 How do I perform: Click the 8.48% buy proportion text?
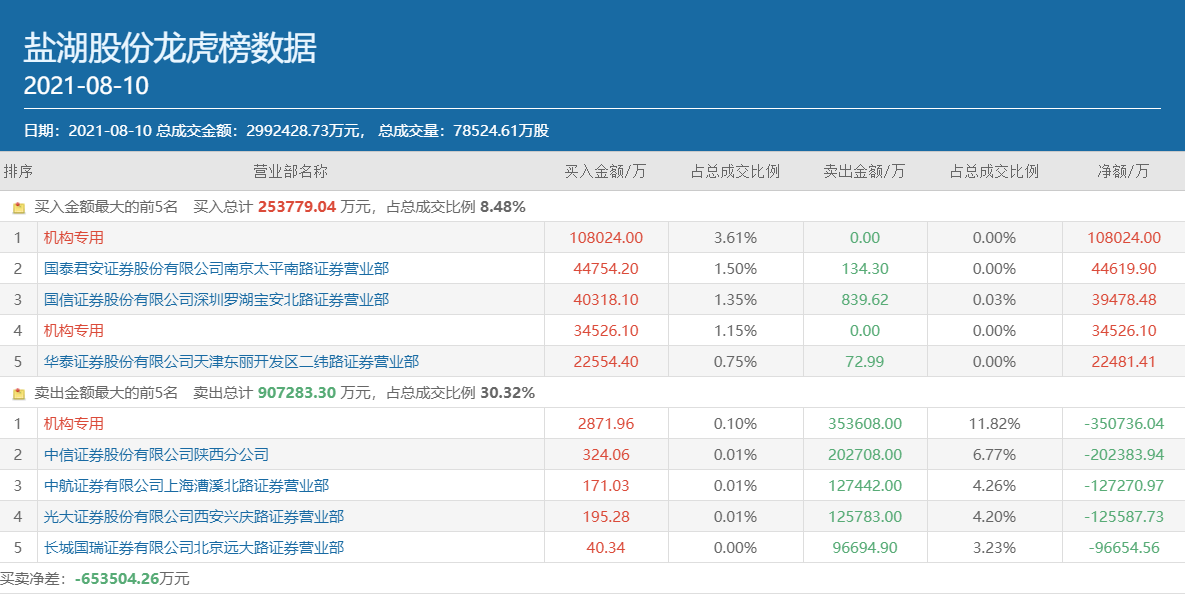click(503, 206)
